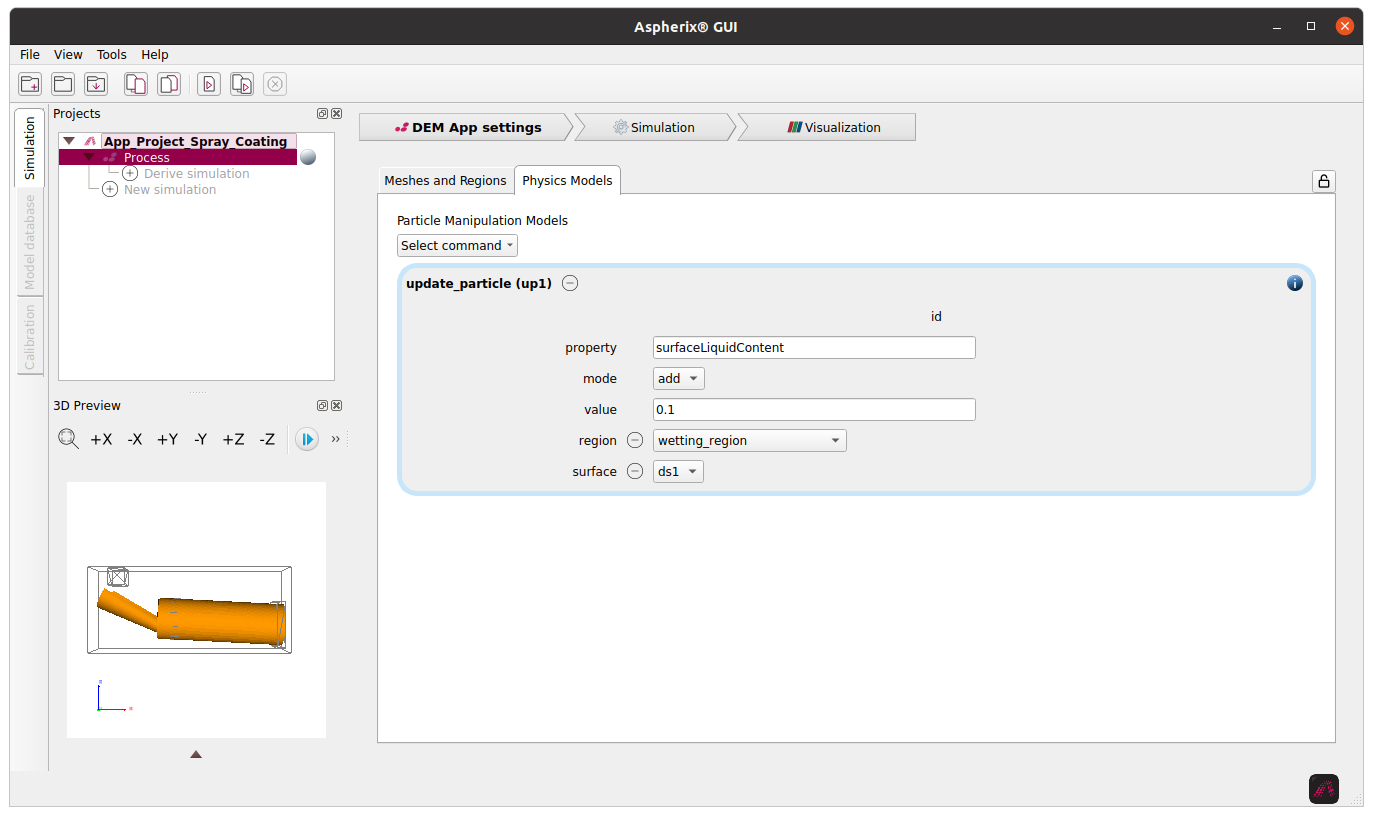Screen dimensions: 1373x816
Task: Close the 3D Preview panel
Action: 336,406
